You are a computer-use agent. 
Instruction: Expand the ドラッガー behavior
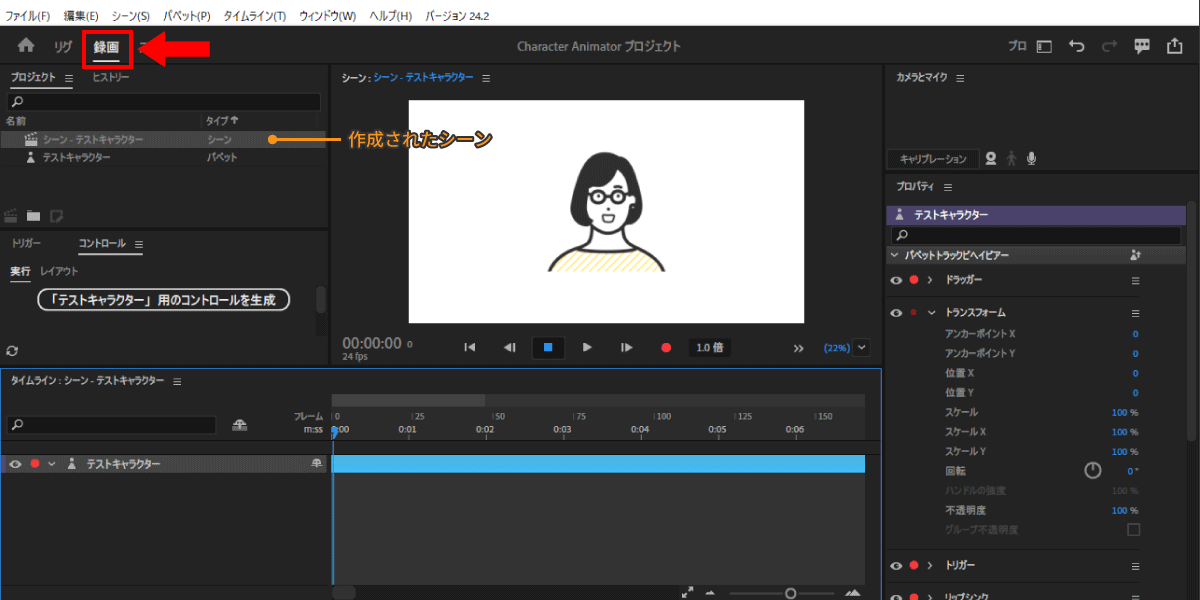click(x=930, y=281)
